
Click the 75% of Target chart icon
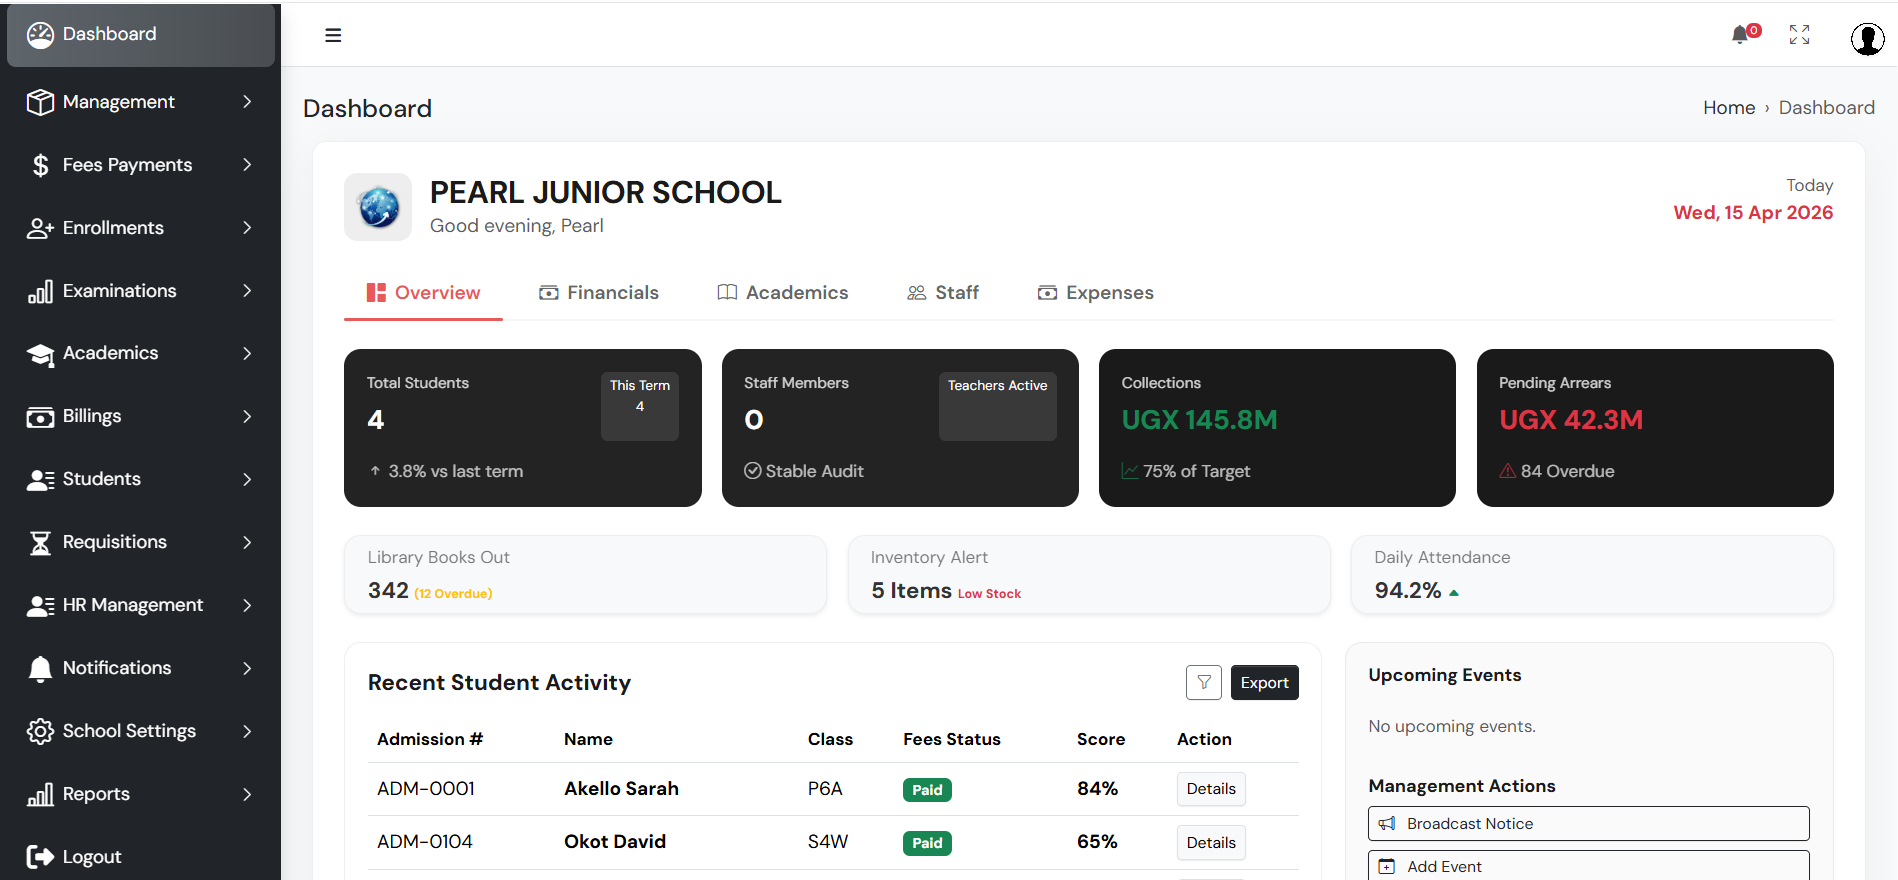pyautogui.click(x=1130, y=471)
